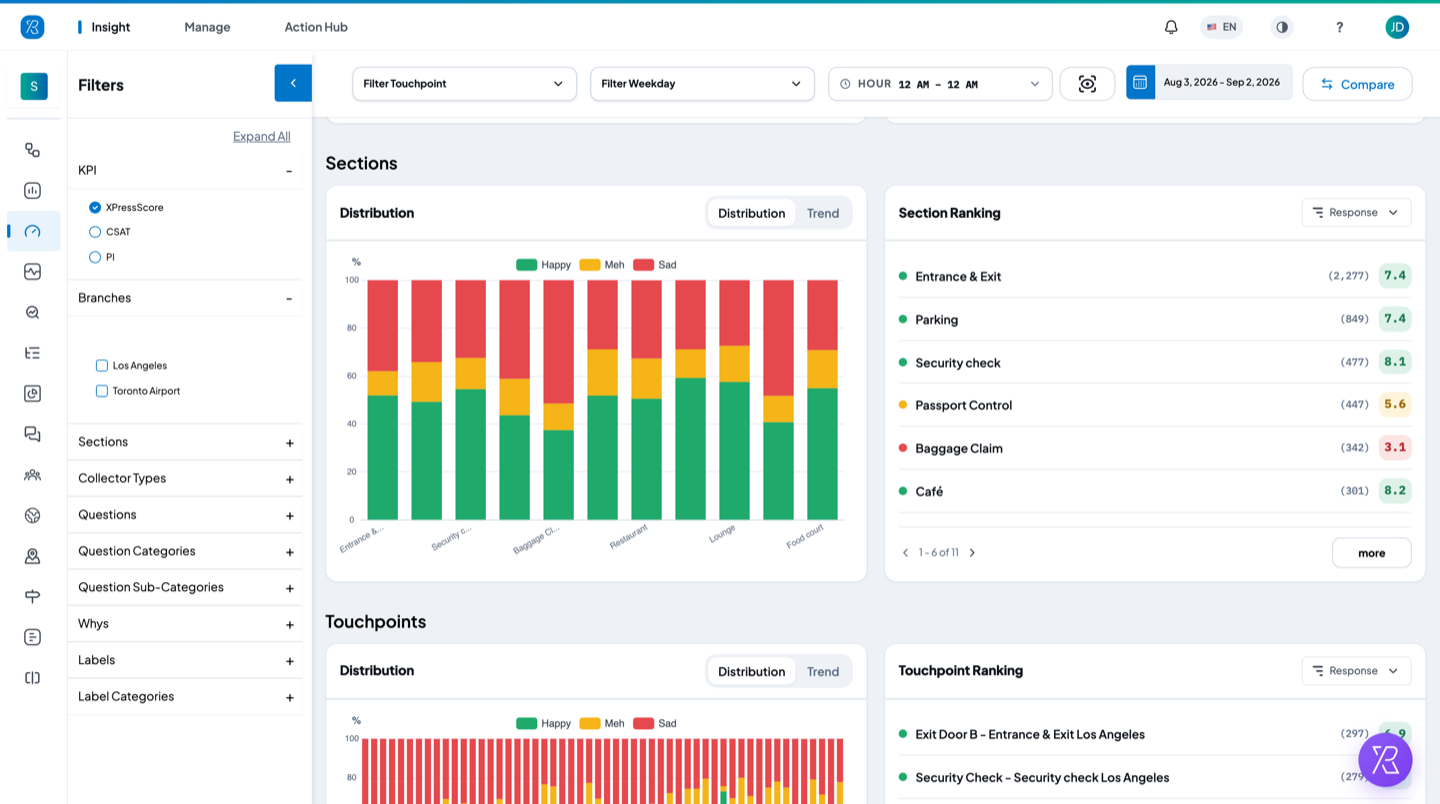The image size is (1440, 804).
Task: Switch Touchpoints chart to Trend tab
Action: (x=823, y=671)
